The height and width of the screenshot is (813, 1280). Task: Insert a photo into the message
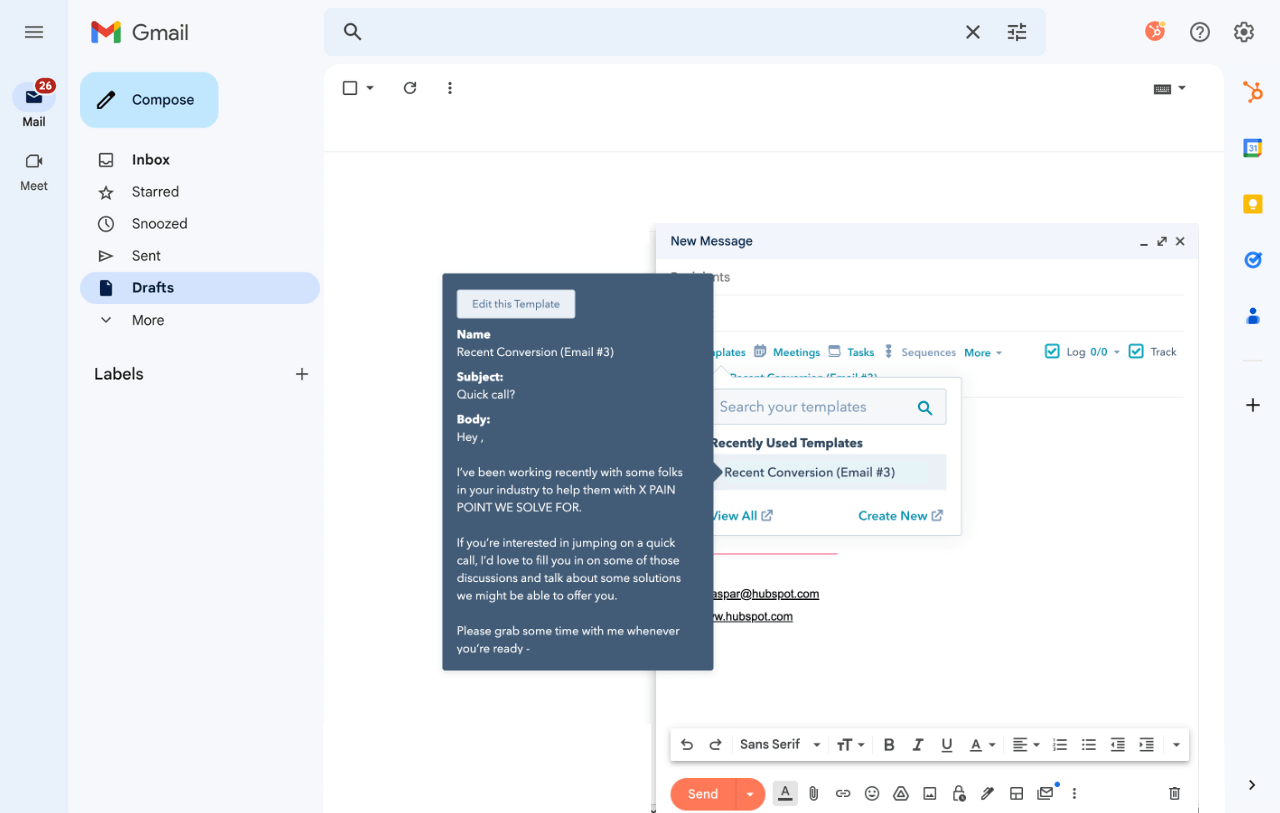coord(929,793)
